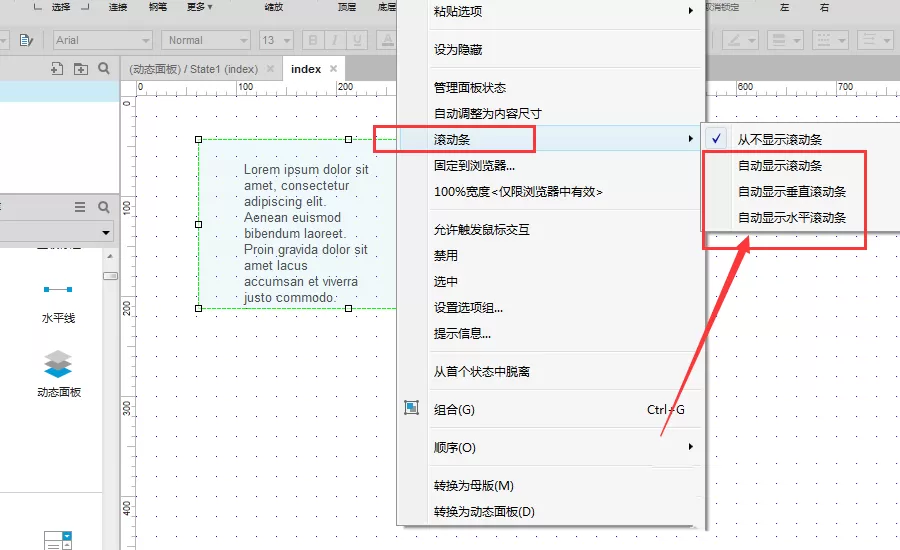Click the Lorem ipsum text panel on canvas
Screen dimensions: 900x550
tap(297, 224)
